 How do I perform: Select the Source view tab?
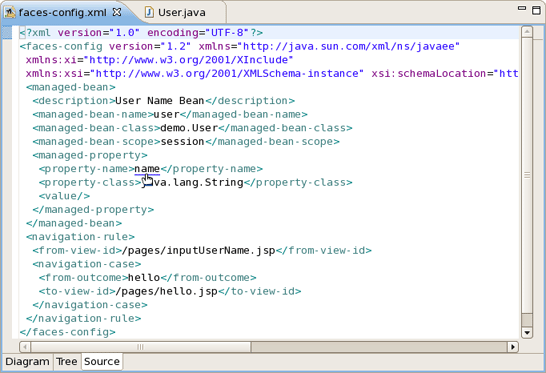click(x=102, y=362)
